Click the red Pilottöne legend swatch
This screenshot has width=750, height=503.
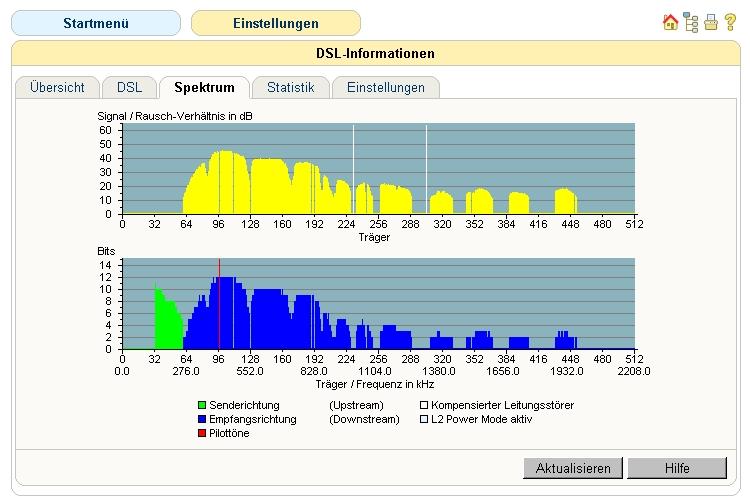[202, 433]
